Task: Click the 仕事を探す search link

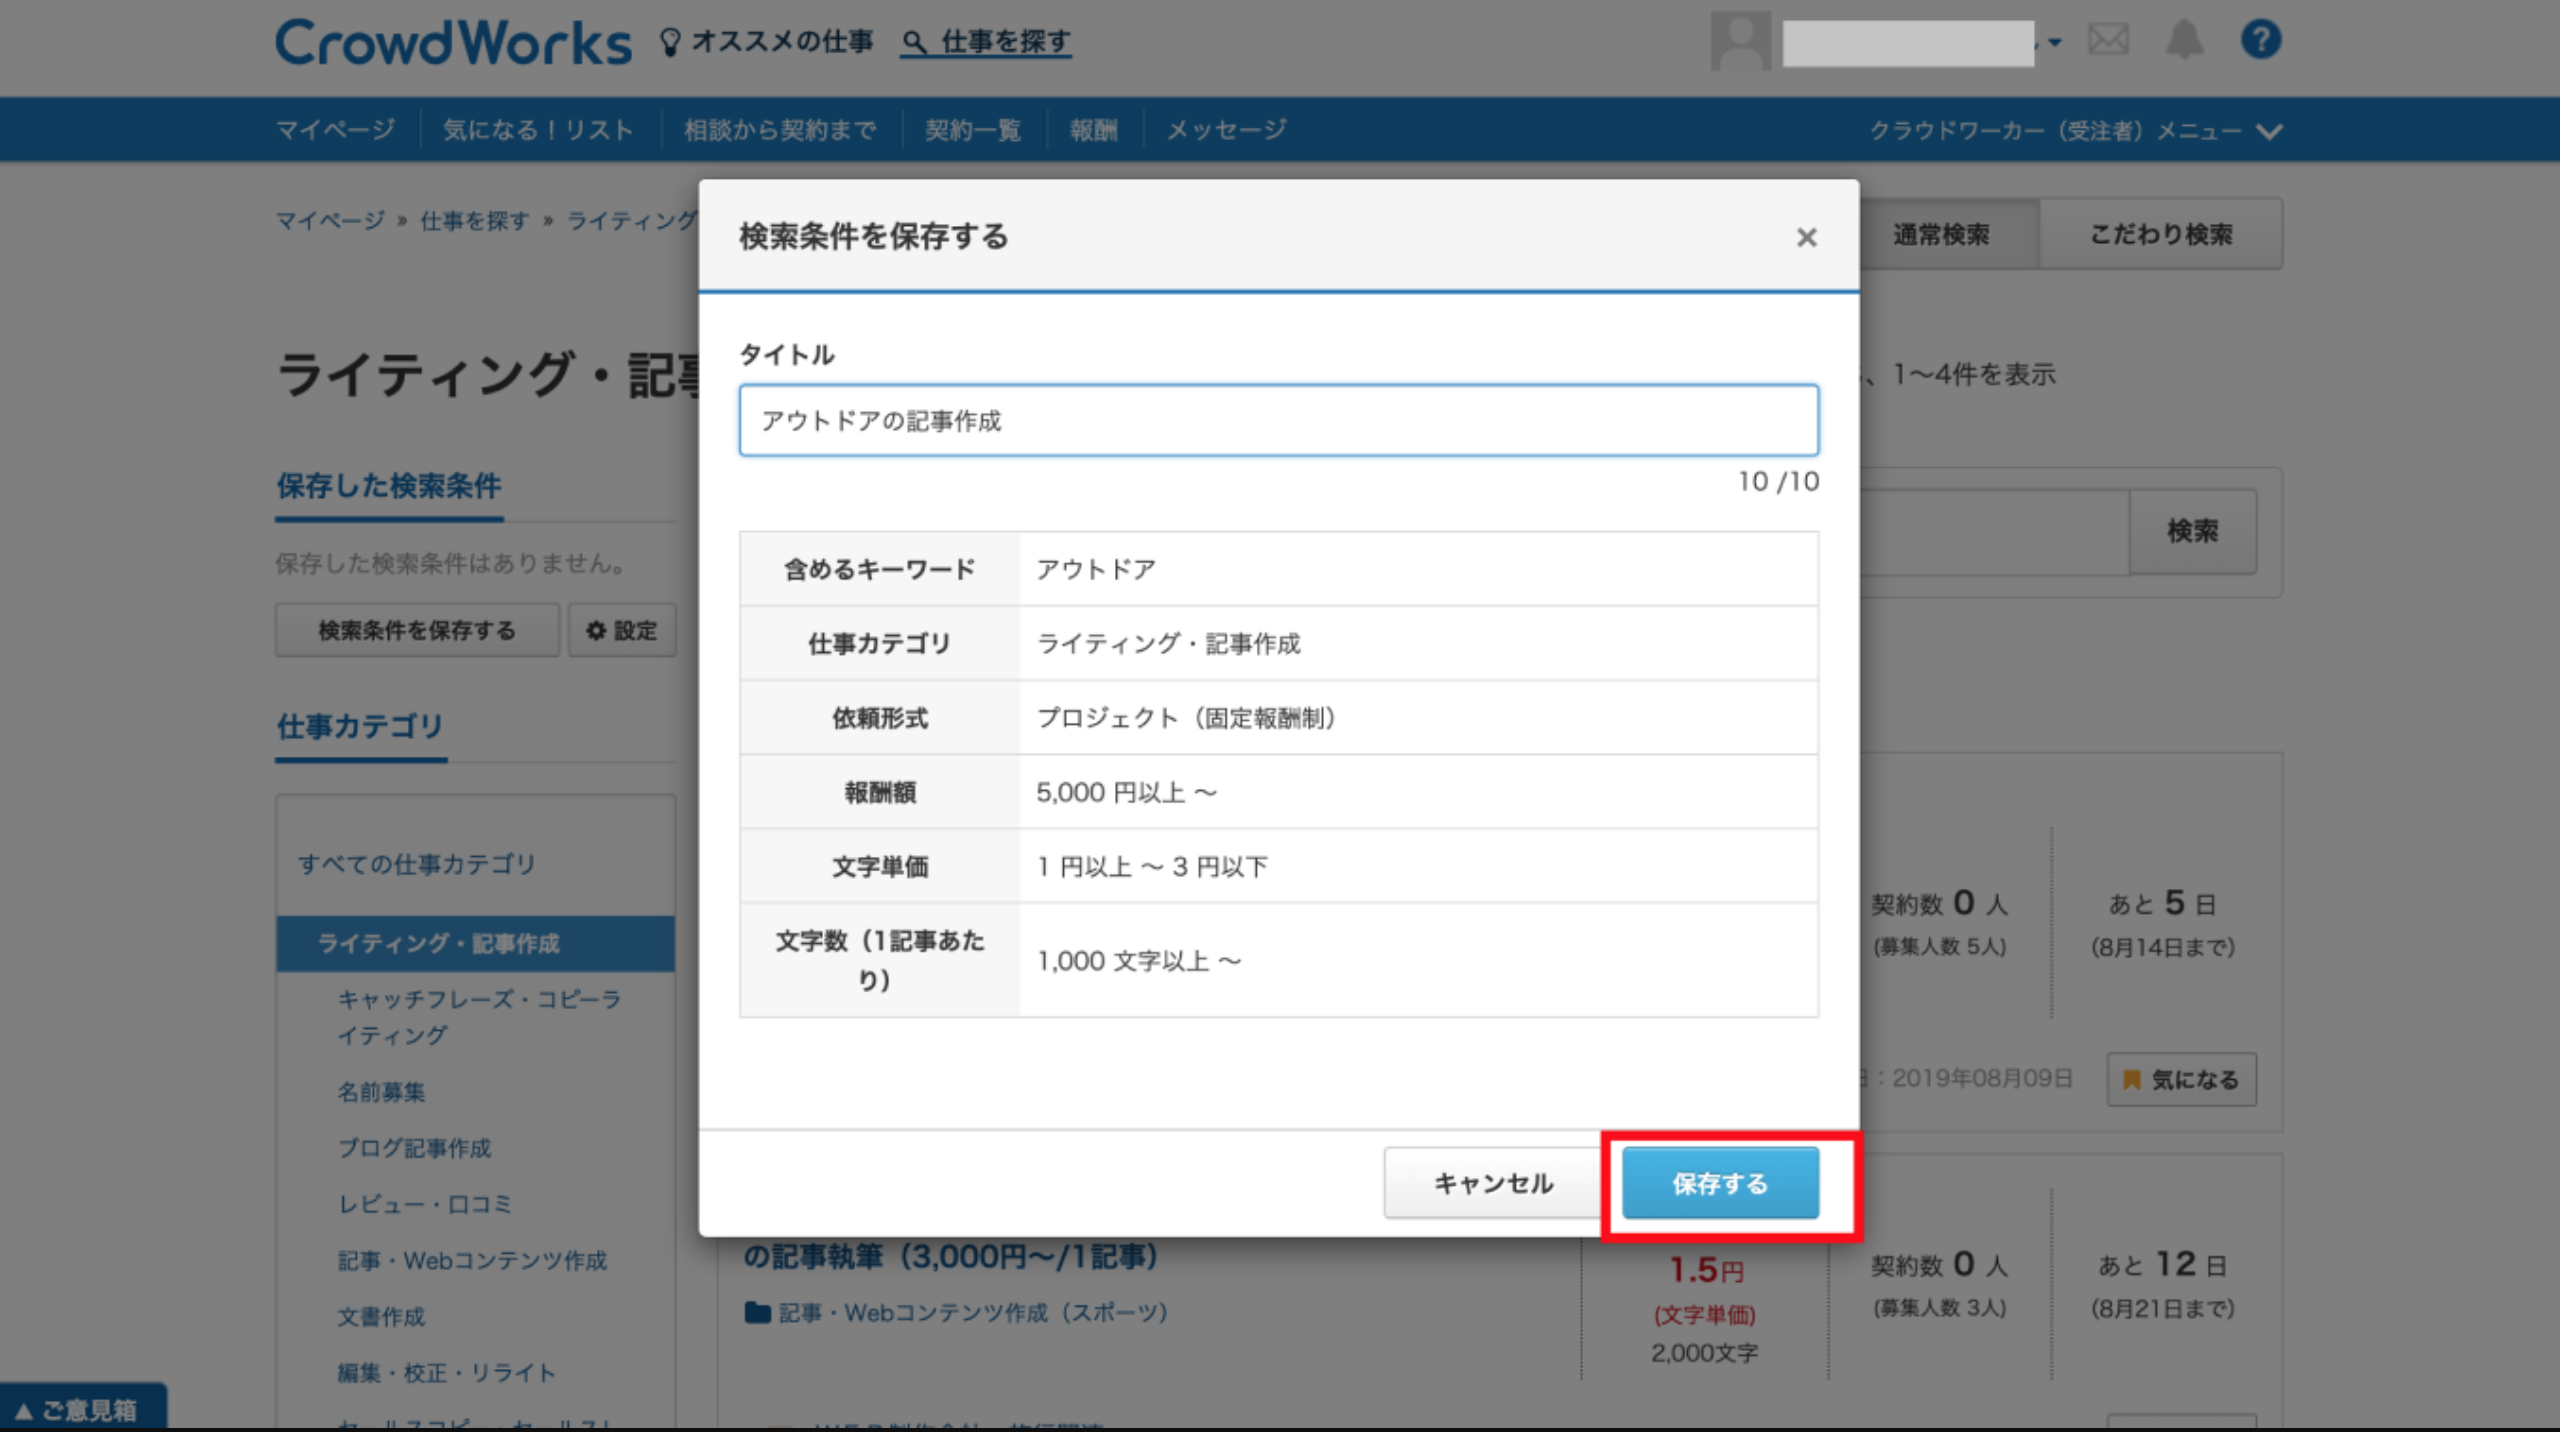Action: click(986, 42)
